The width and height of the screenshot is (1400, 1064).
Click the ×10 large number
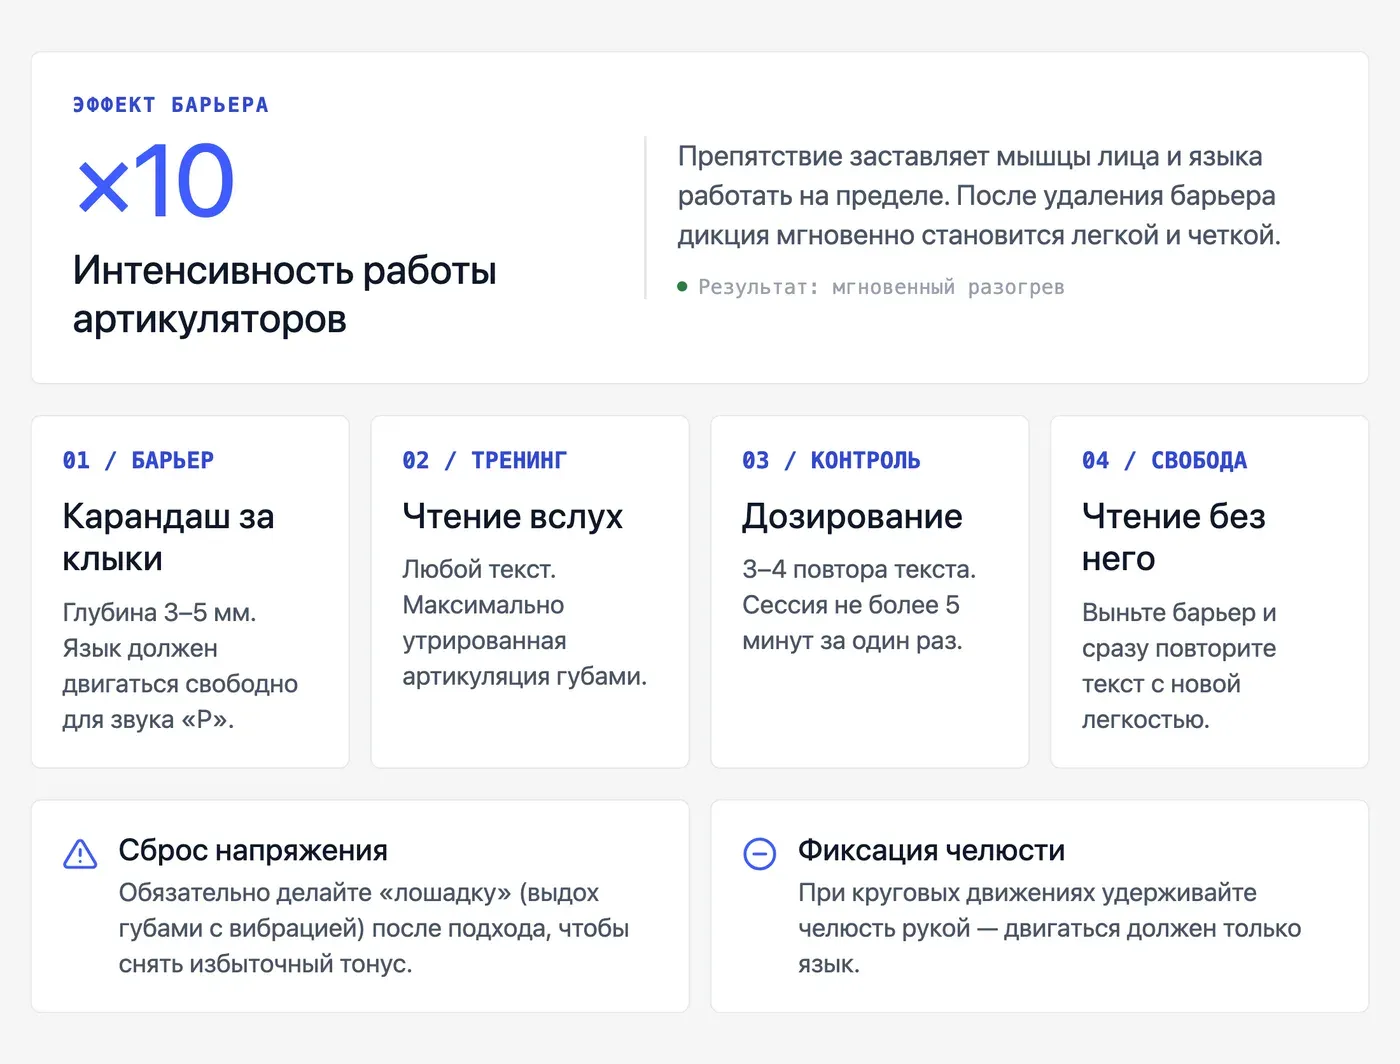(155, 181)
